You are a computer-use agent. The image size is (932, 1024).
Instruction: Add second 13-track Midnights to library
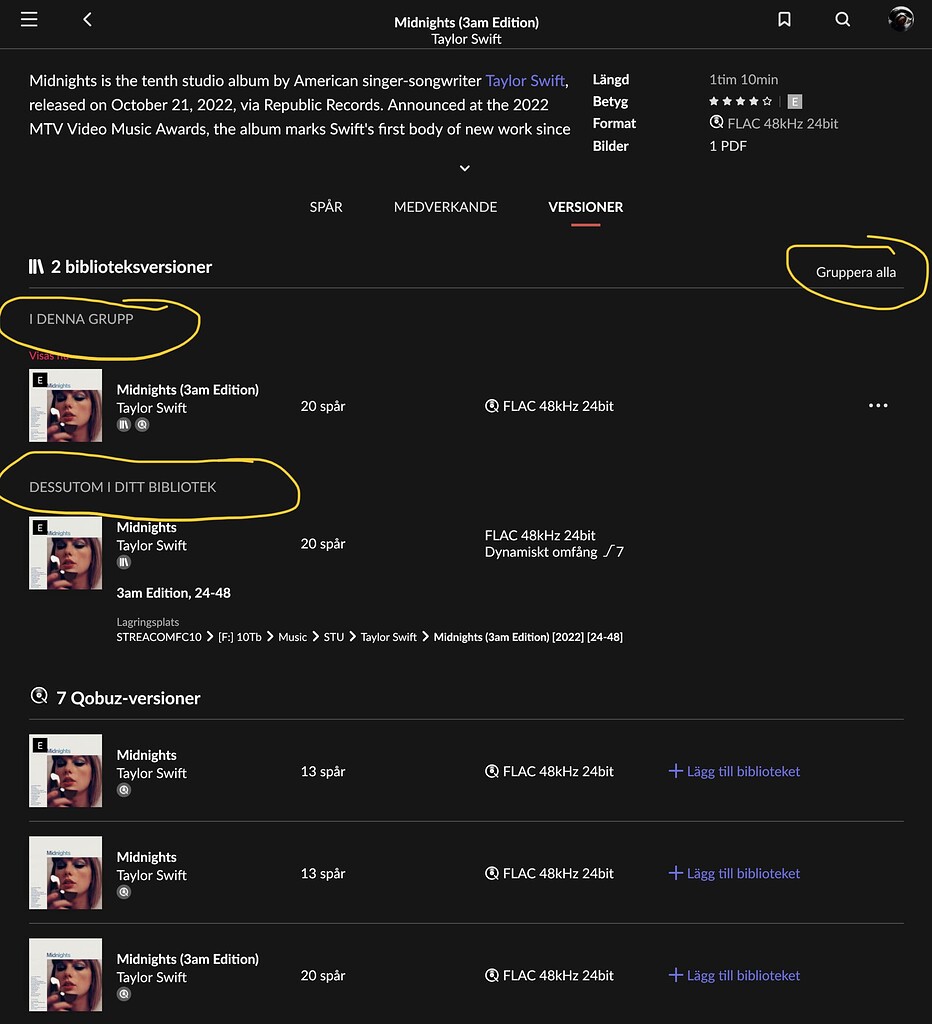(734, 873)
